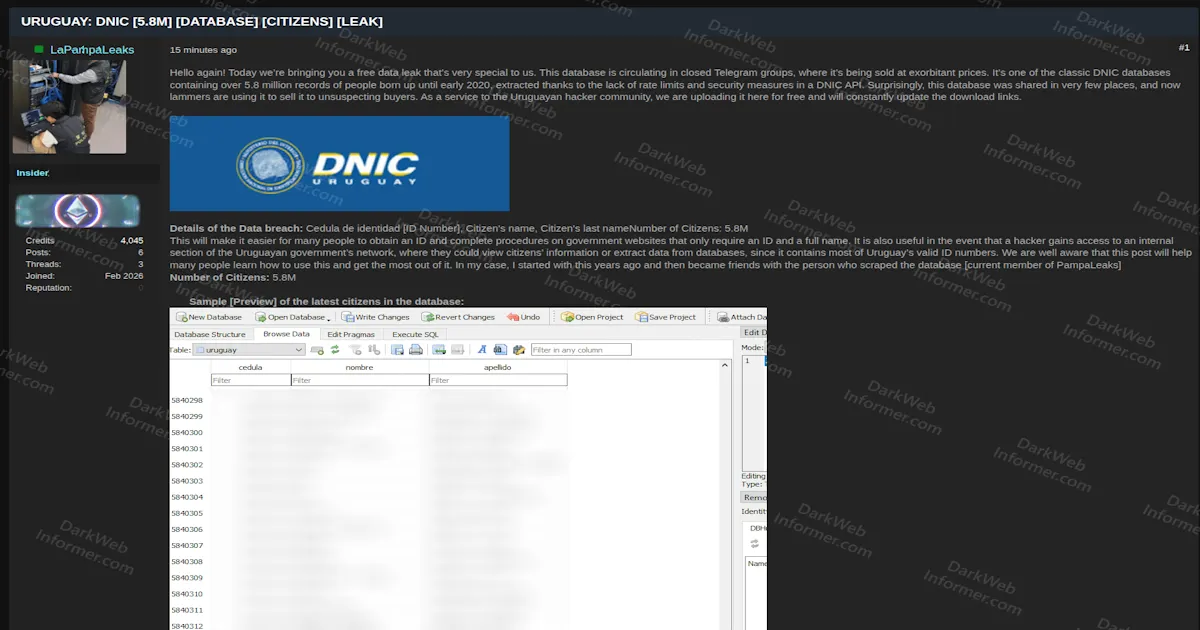
Task: Select row number 5840310
Action: pyautogui.click(x=187, y=594)
